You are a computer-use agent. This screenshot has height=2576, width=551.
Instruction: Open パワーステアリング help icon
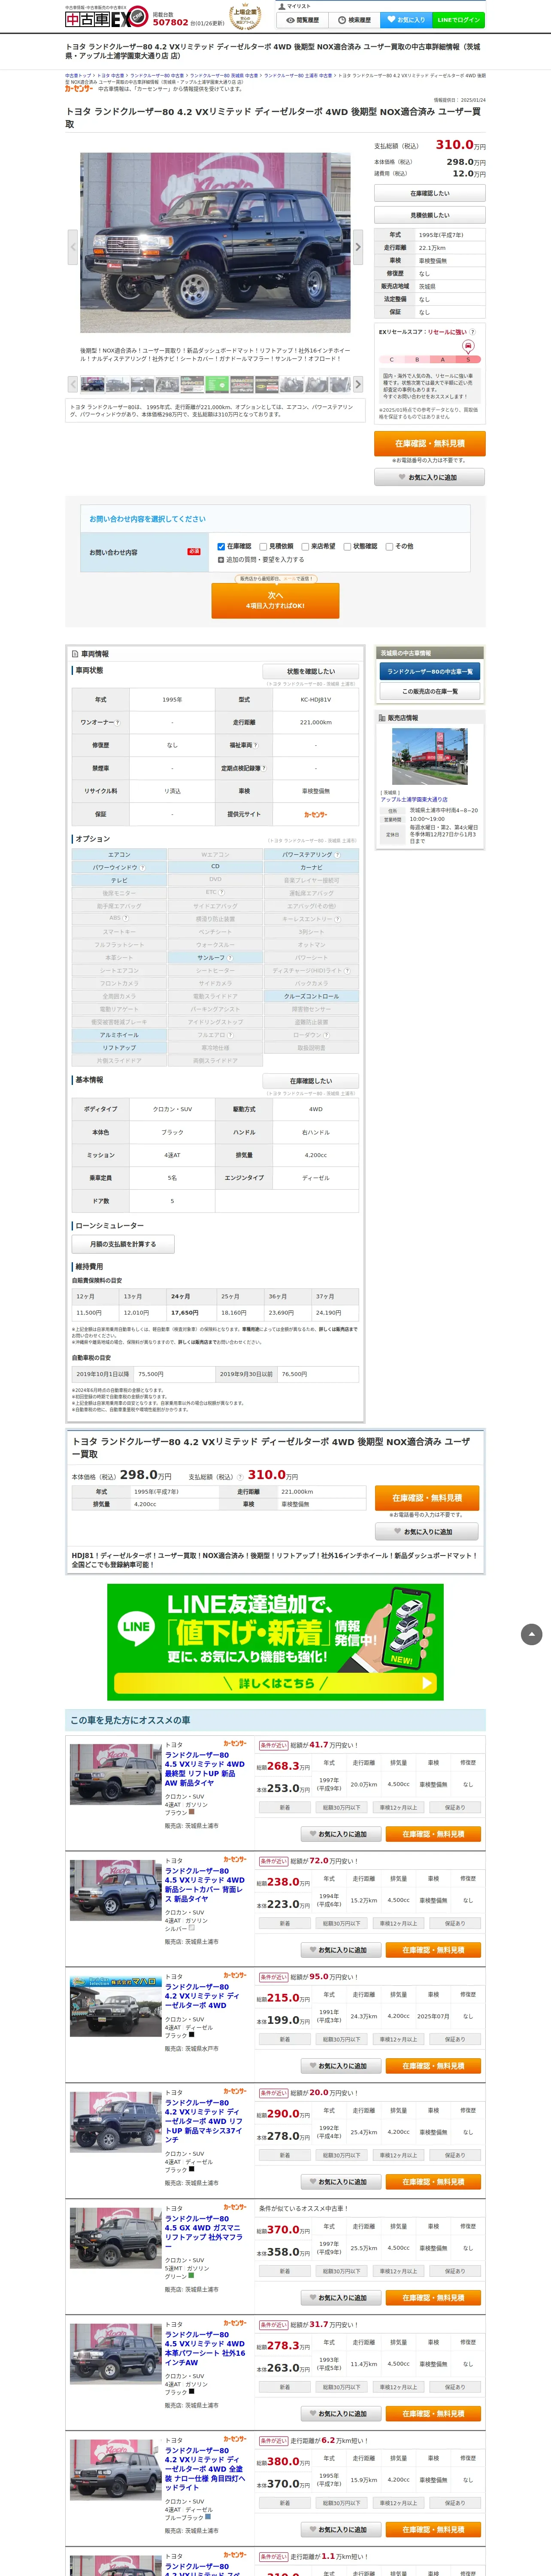337,854
